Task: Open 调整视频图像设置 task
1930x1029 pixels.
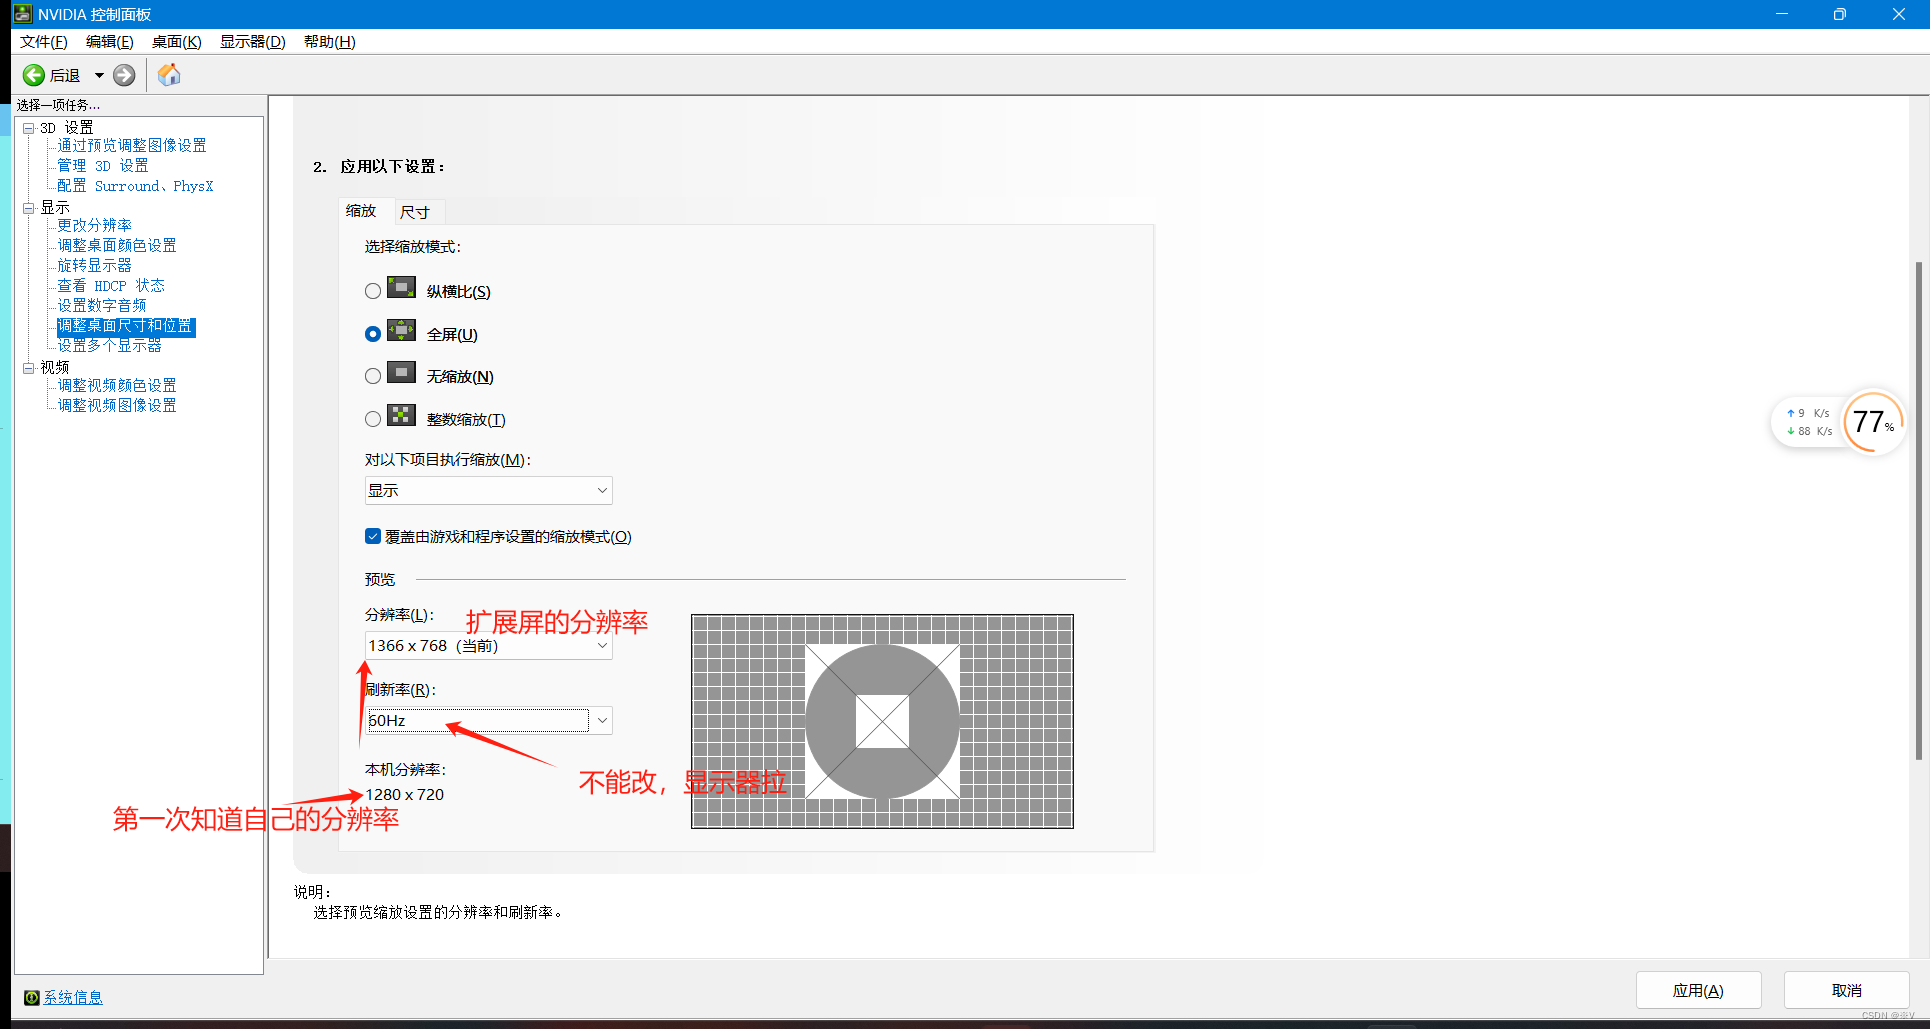Action: point(117,406)
